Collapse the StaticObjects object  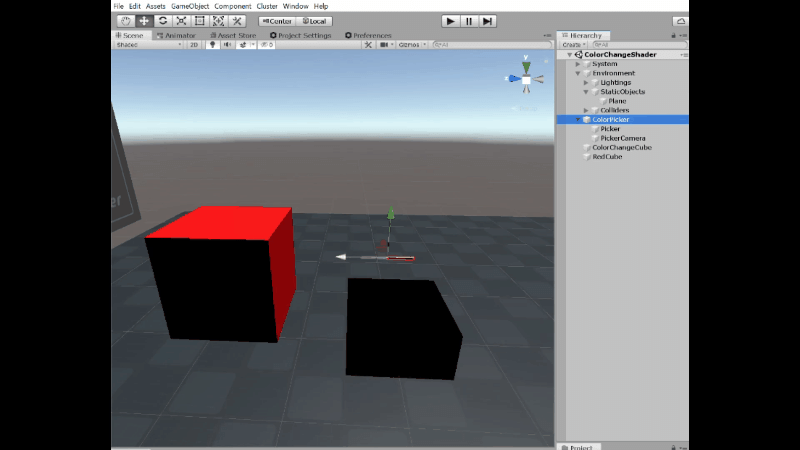click(x=586, y=92)
